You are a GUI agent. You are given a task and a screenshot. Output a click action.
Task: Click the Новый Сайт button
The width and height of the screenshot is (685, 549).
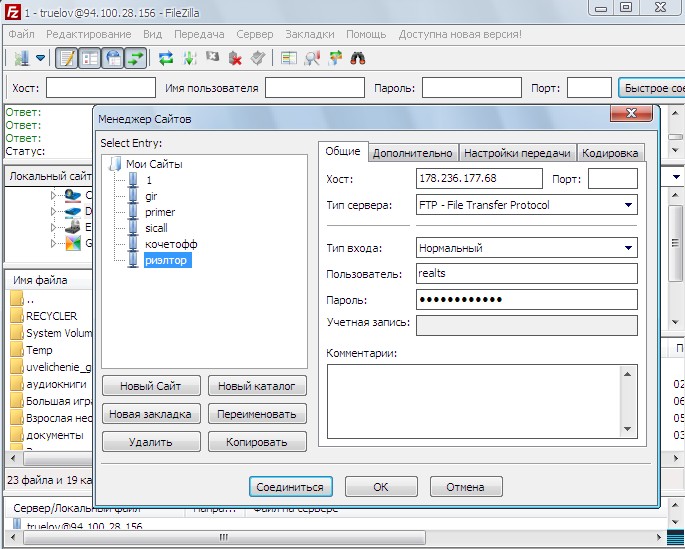151,386
